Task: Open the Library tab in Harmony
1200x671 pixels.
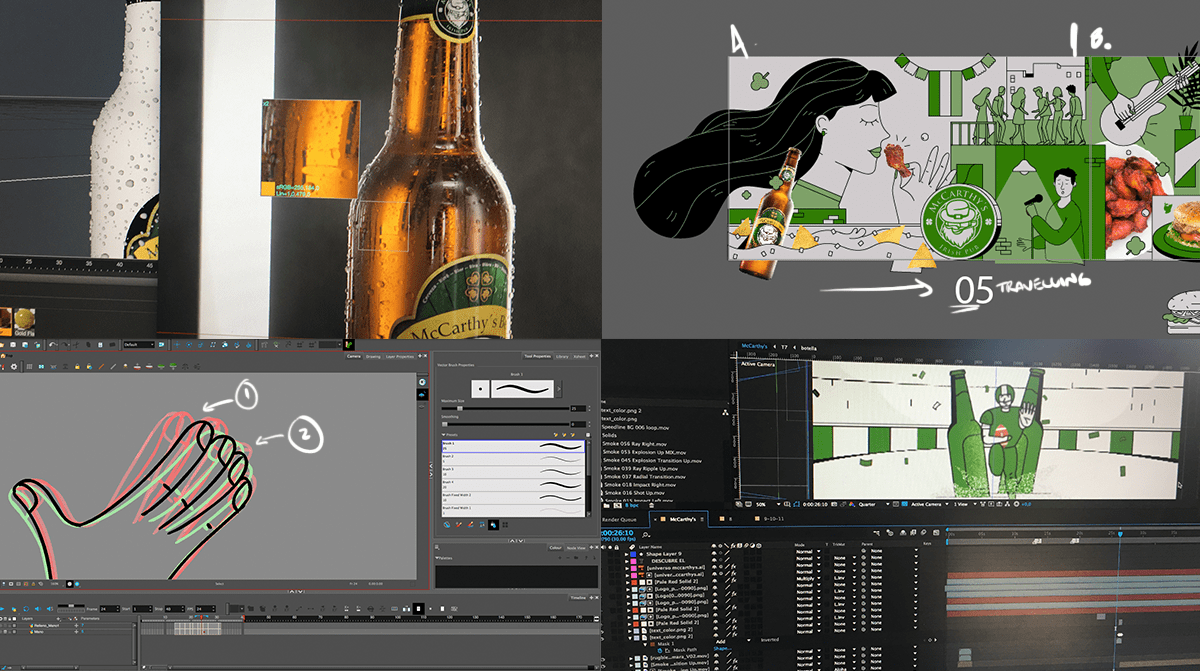Action: (561, 356)
